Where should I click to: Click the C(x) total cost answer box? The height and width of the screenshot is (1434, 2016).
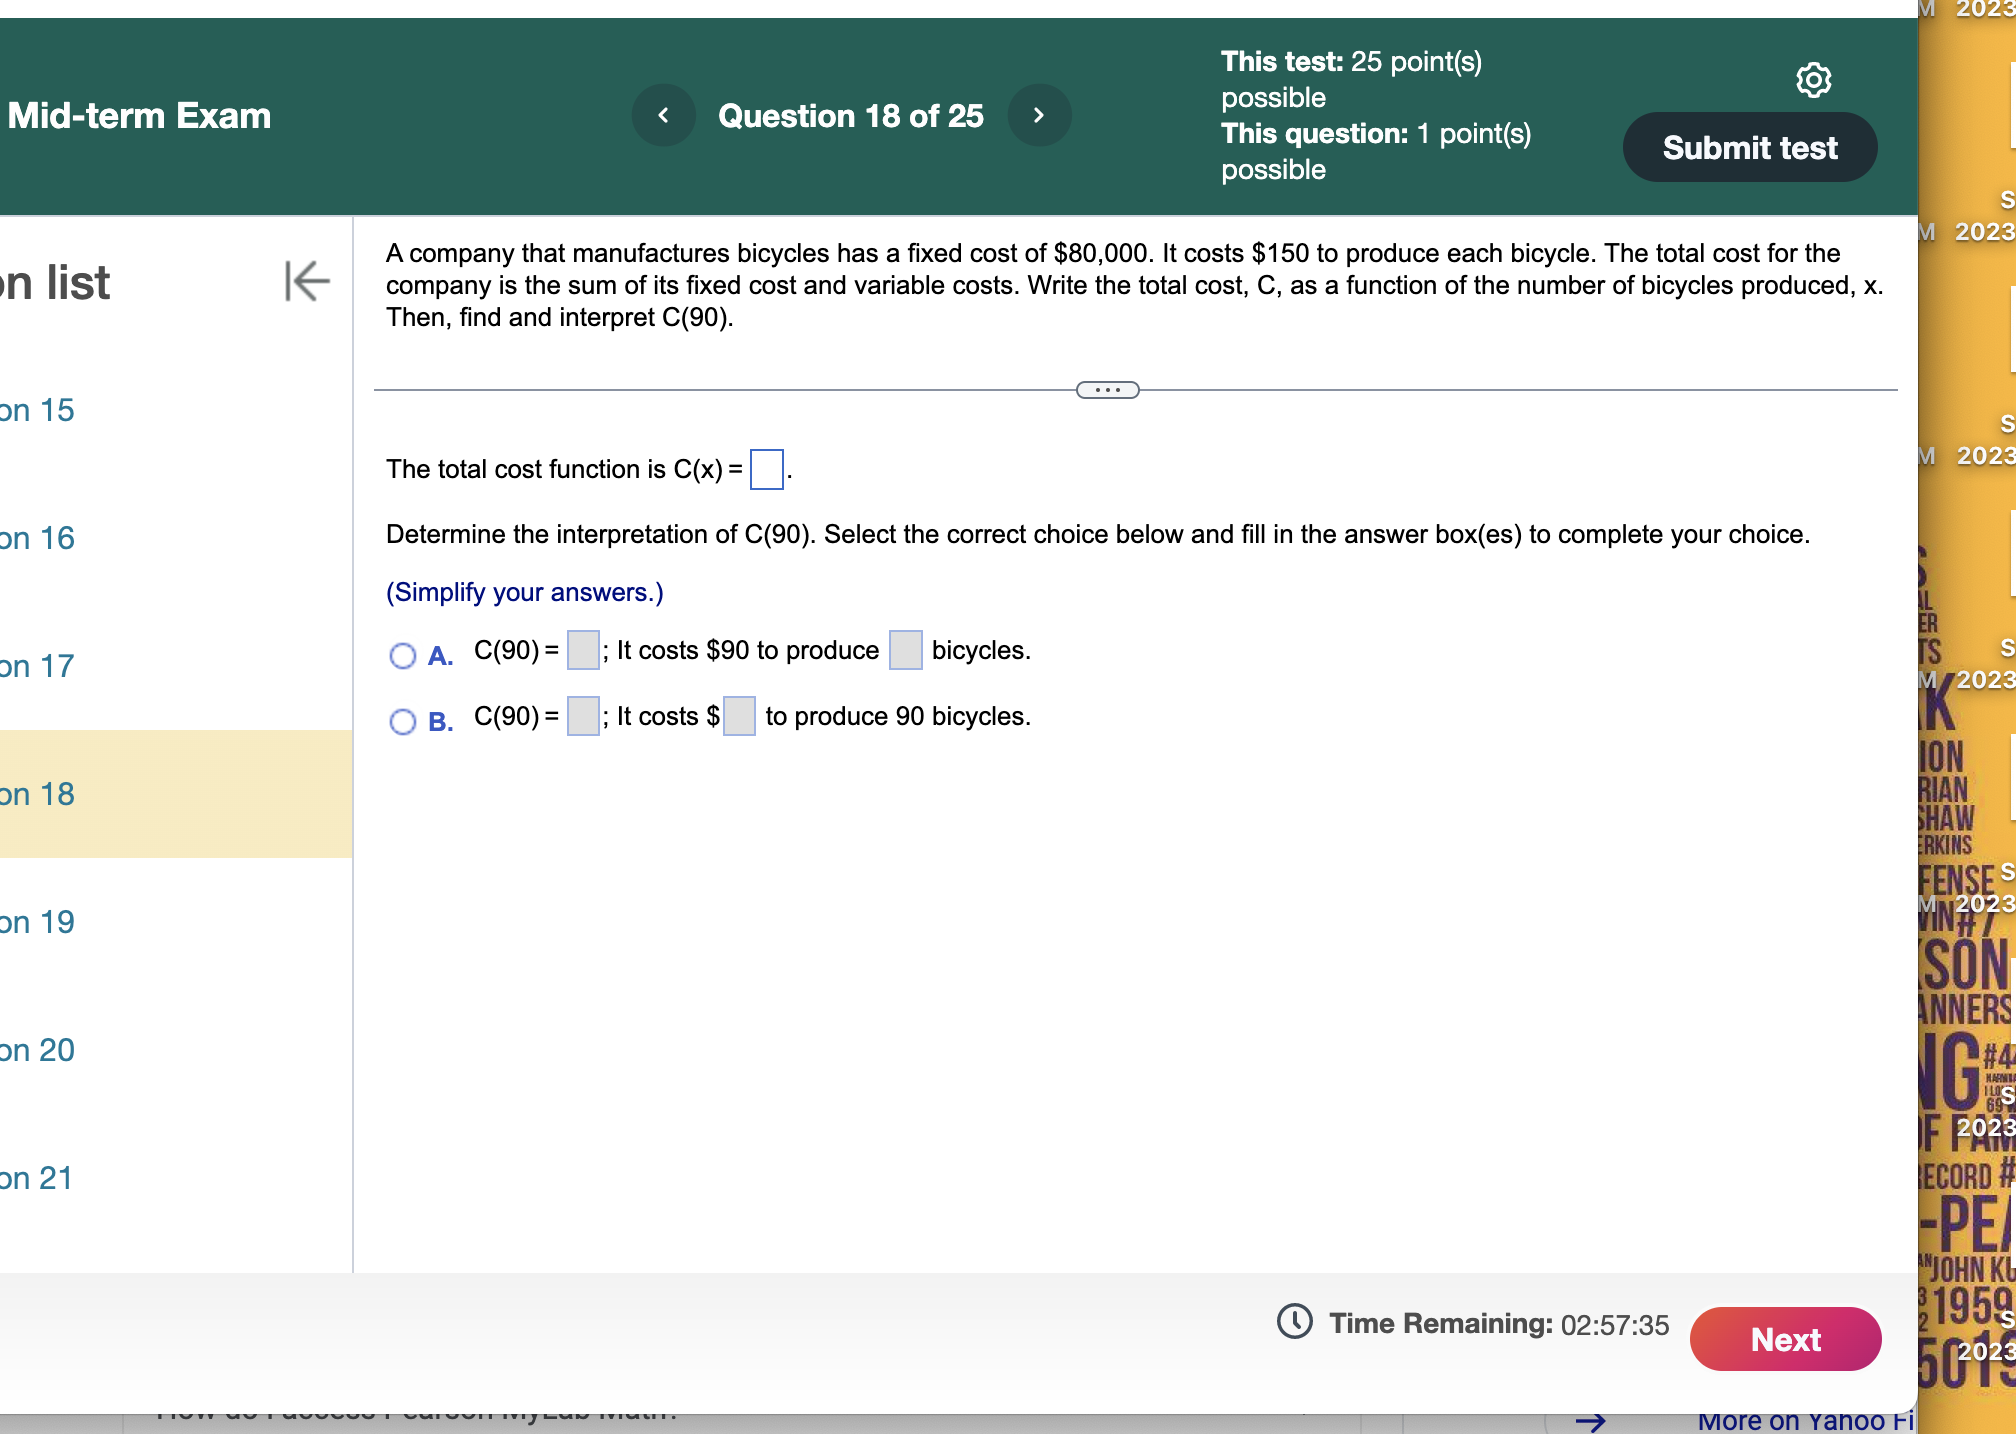click(x=765, y=470)
